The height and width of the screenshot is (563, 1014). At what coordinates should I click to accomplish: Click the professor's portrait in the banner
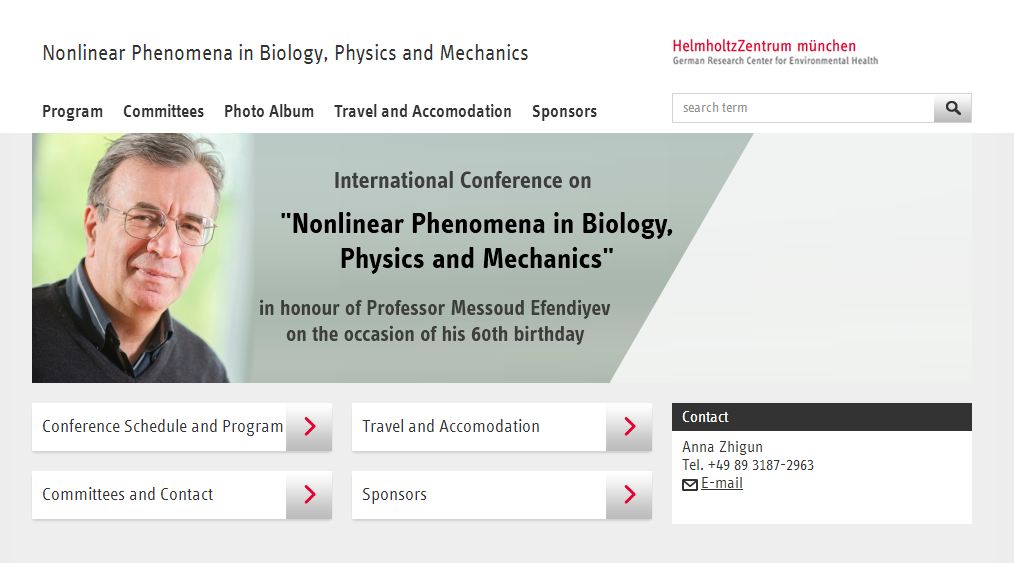click(139, 258)
